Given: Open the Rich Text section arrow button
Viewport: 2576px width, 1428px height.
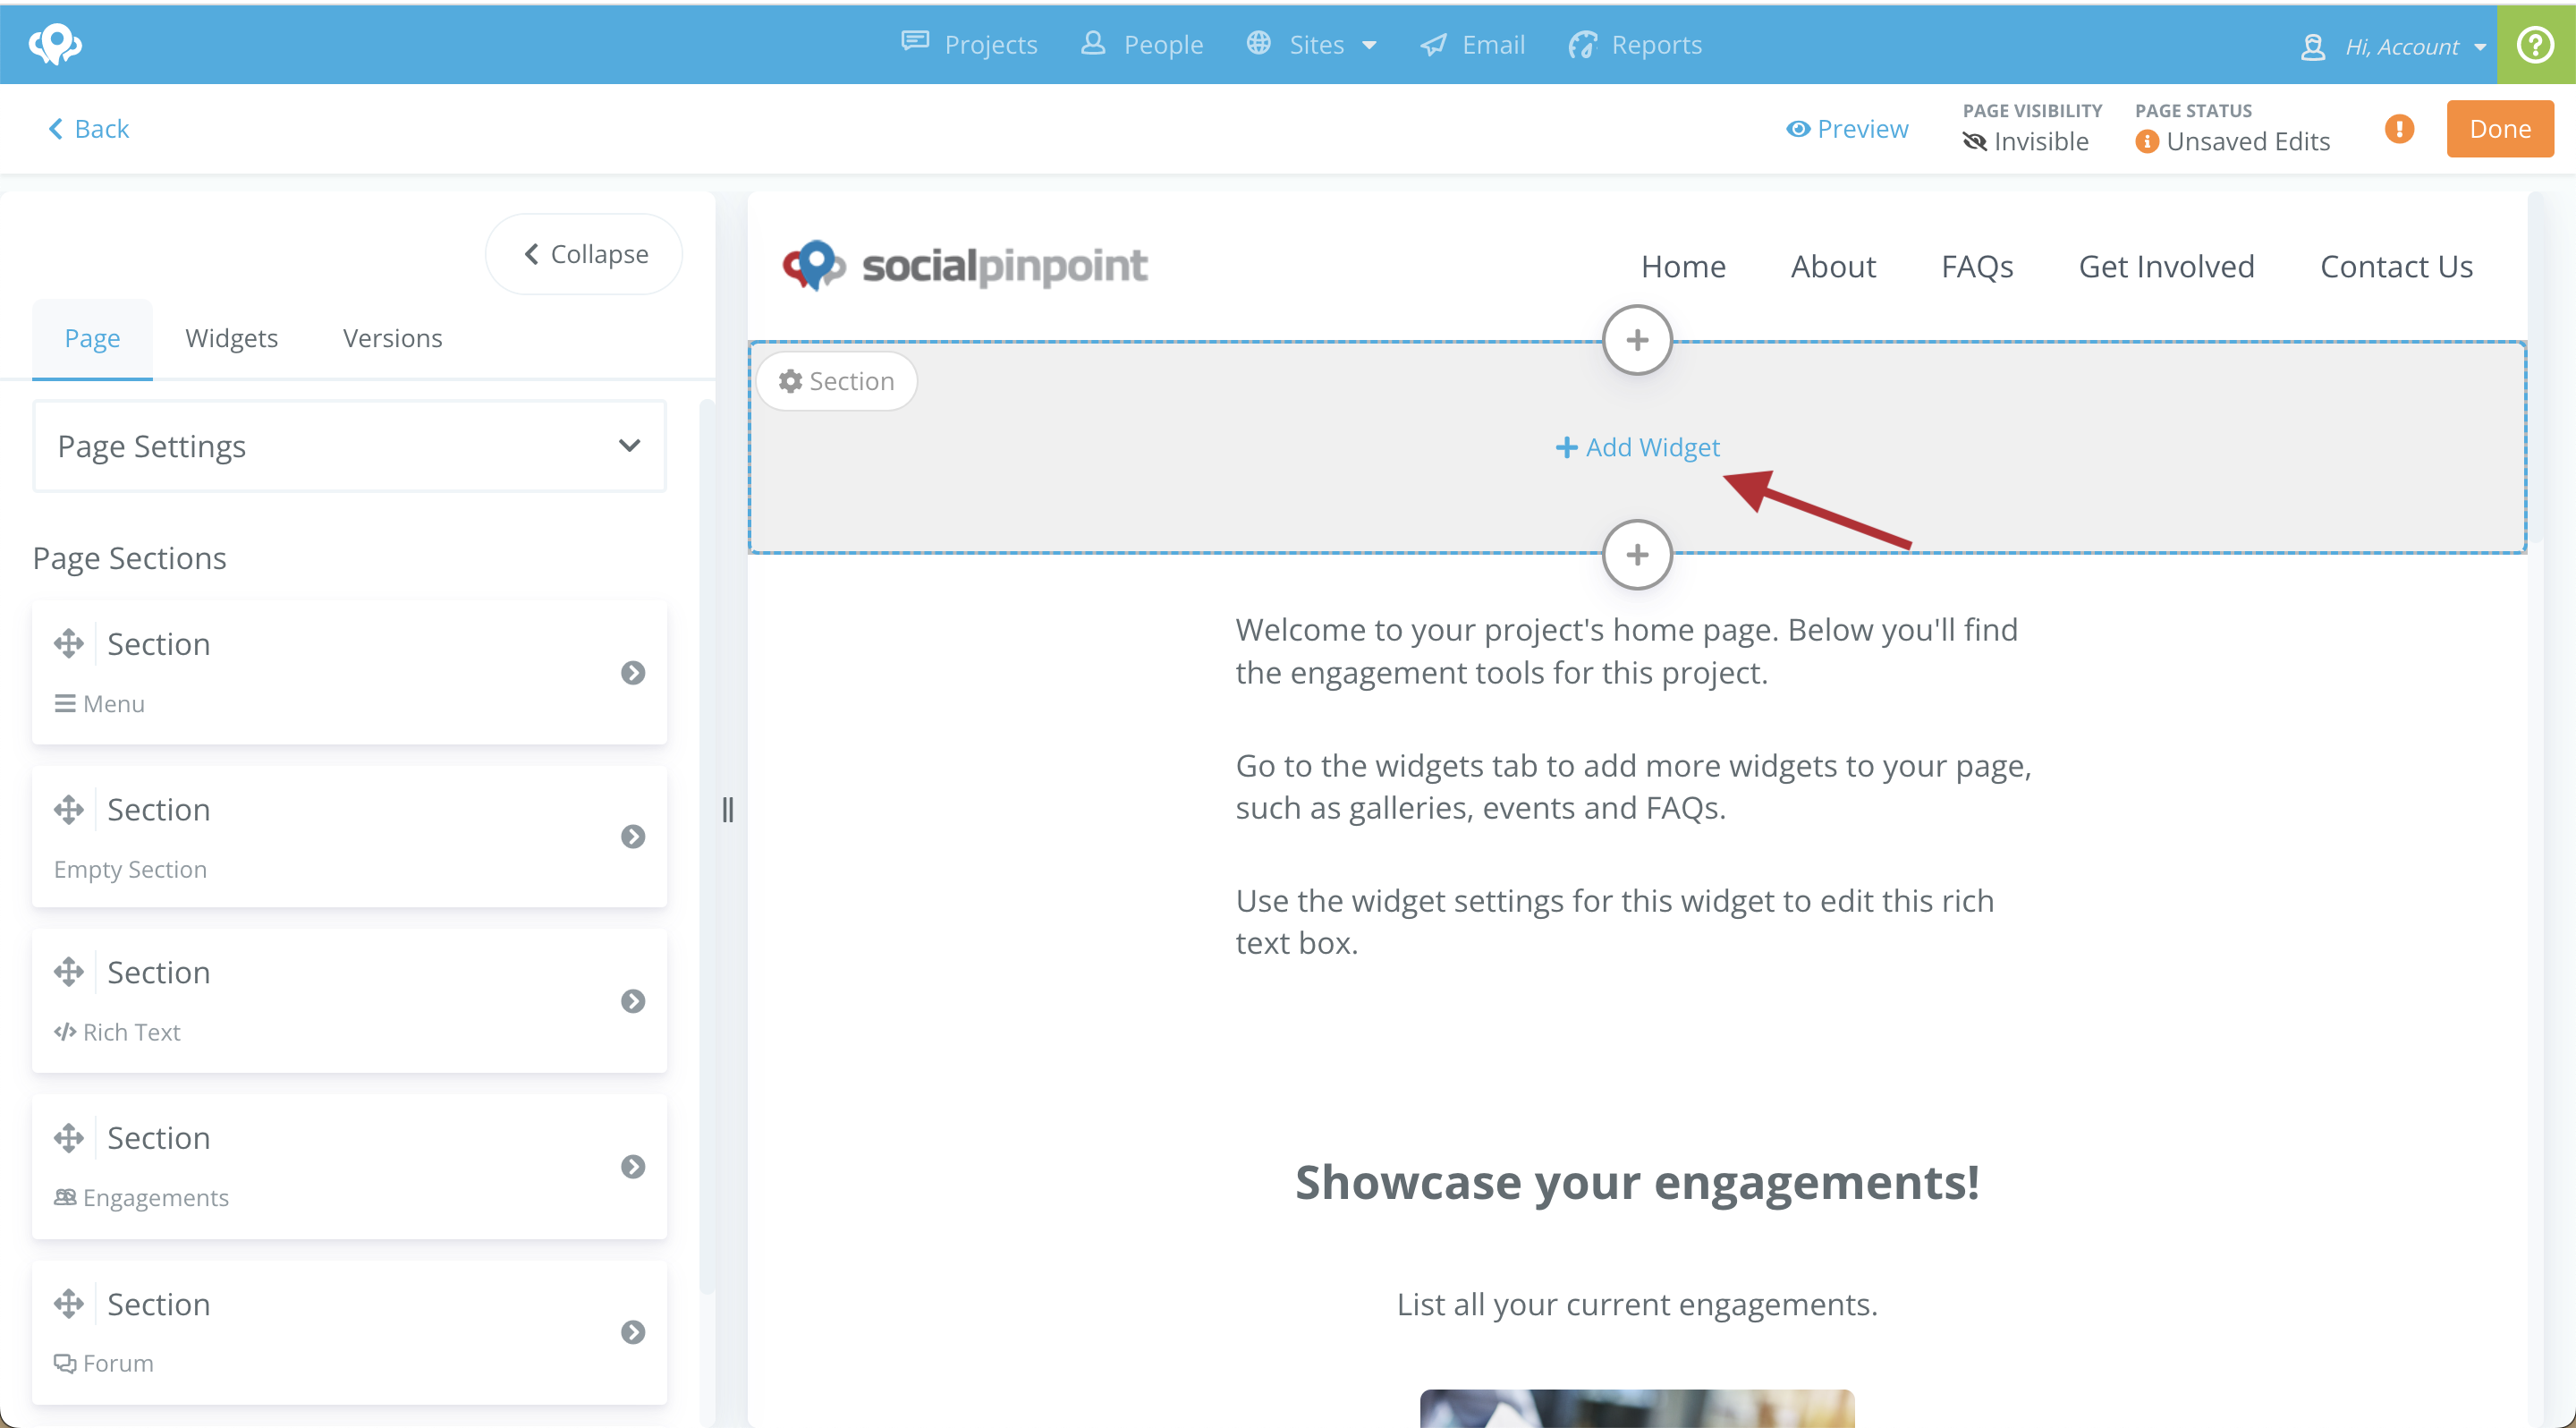Looking at the screenshot, I should 633,1001.
